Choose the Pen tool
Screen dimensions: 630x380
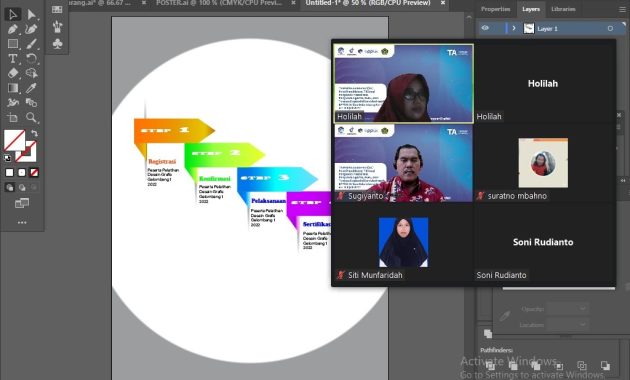pyautogui.click(x=12, y=29)
